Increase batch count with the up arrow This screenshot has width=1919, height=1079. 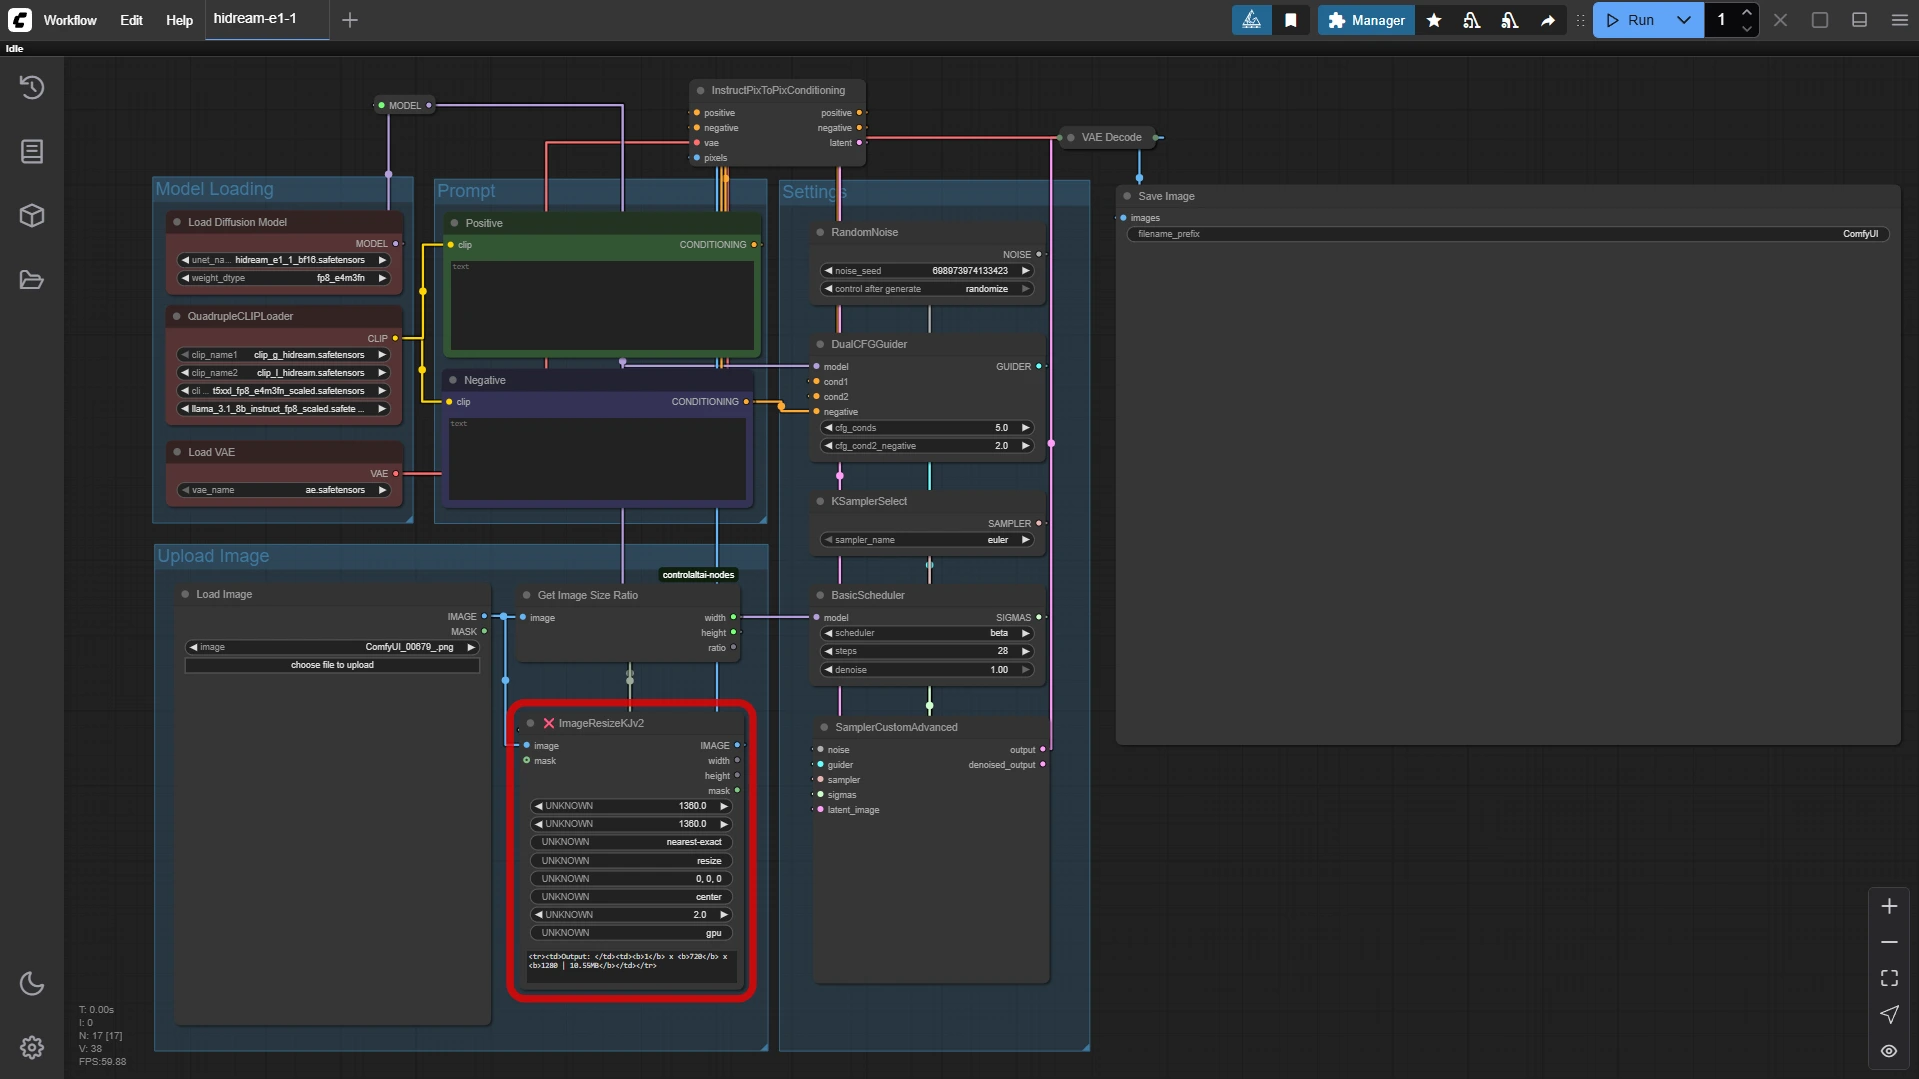[x=1746, y=12]
